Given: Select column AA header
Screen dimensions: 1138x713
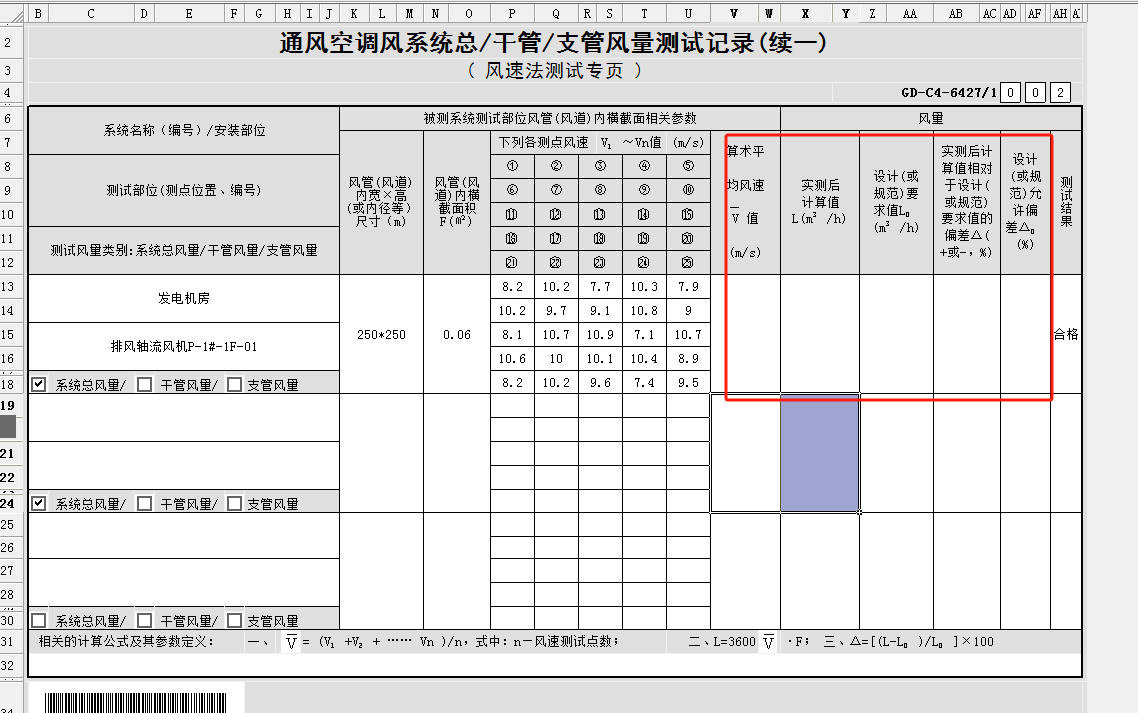Looking at the screenshot, I should tap(909, 13).
